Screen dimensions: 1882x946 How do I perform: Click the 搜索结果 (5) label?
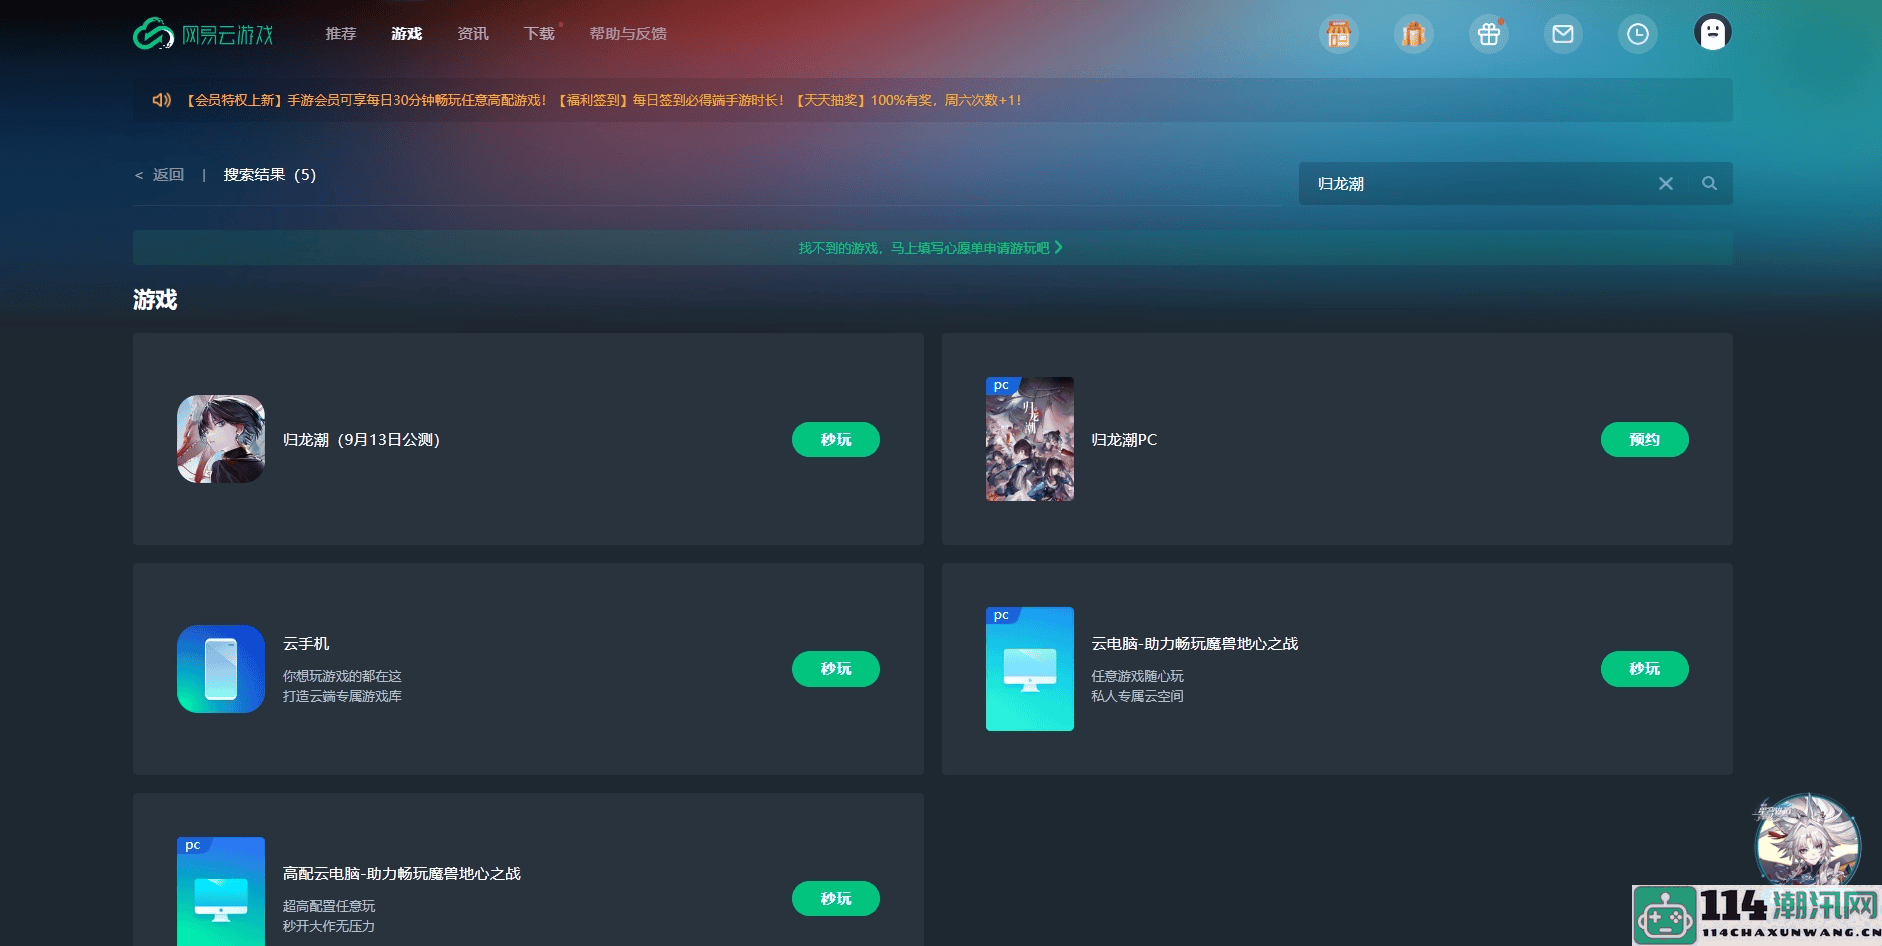(x=270, y=175)
